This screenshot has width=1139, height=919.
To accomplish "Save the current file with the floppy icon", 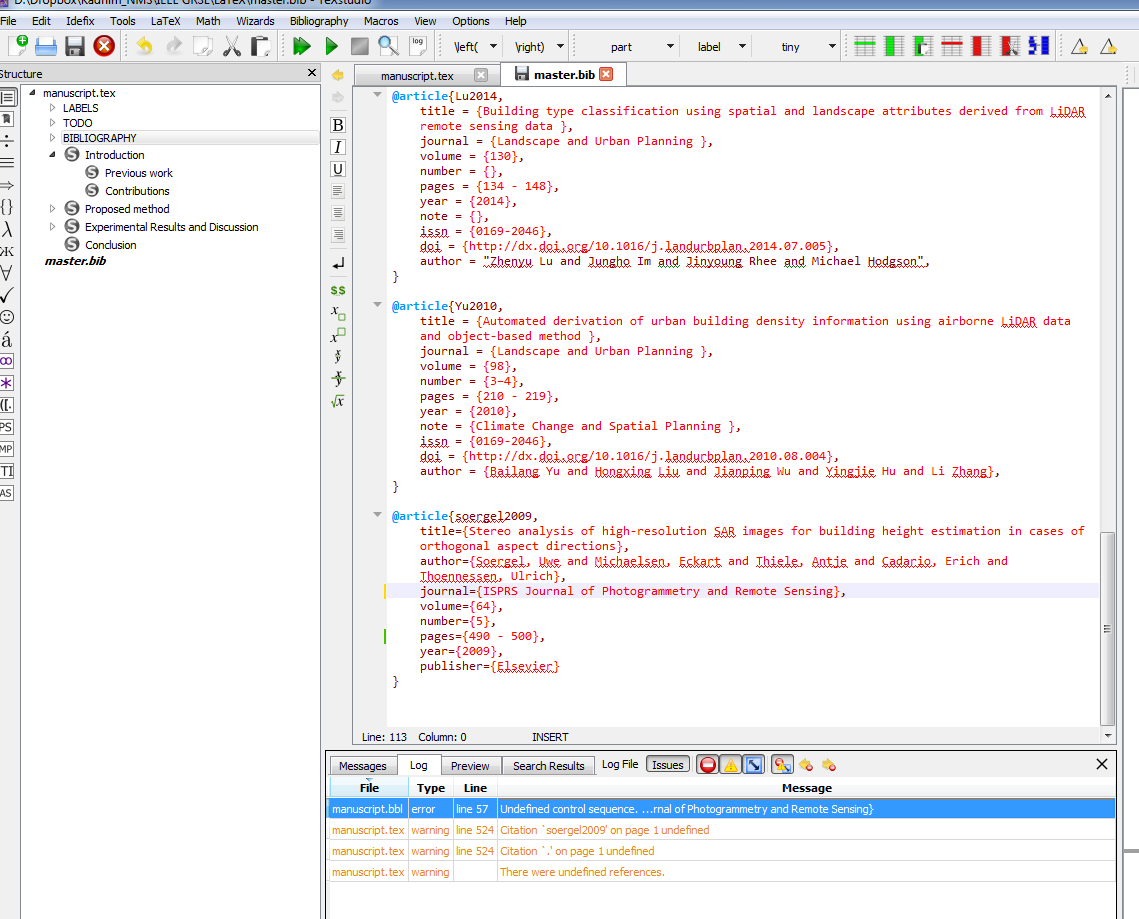I will 75,46.
